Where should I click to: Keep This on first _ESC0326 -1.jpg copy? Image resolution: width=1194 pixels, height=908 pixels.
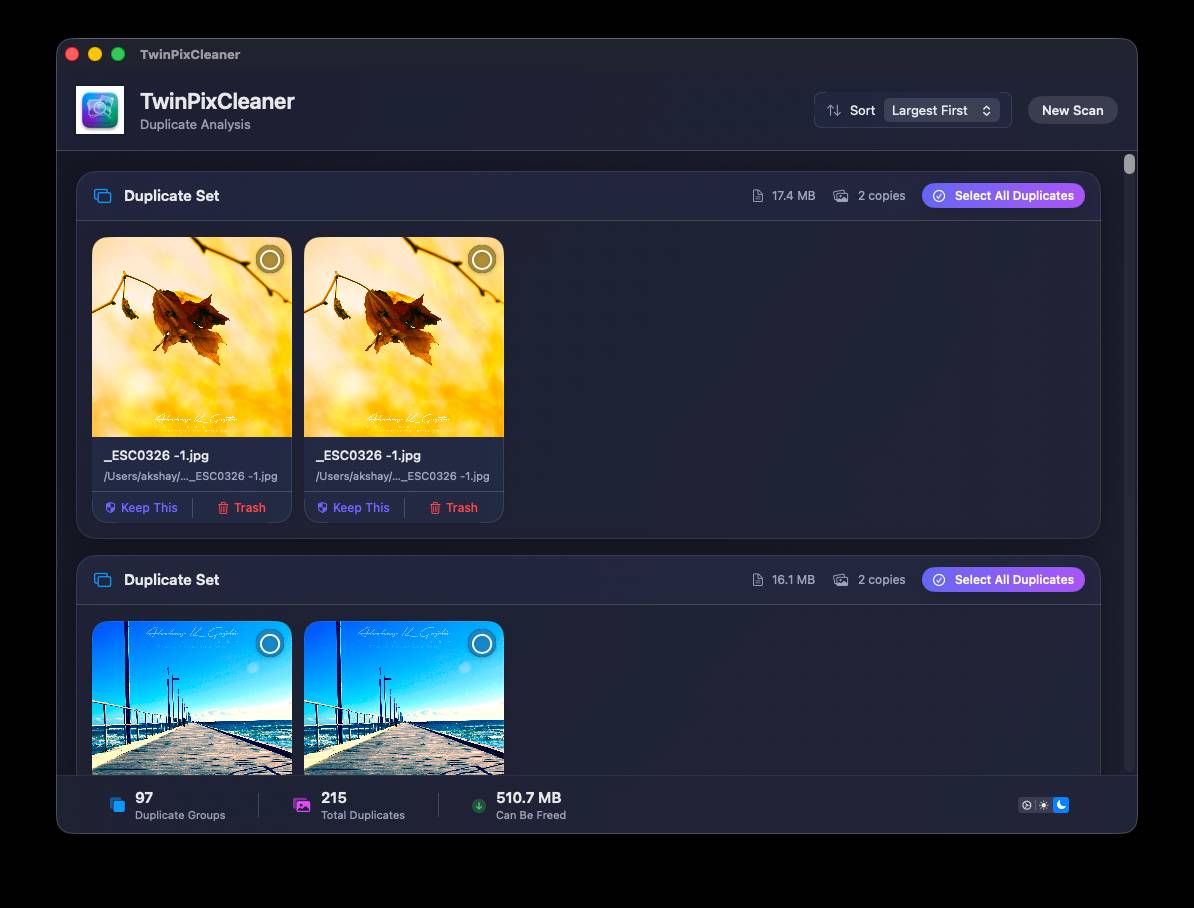pyautogui.click(x=142, y=507)
